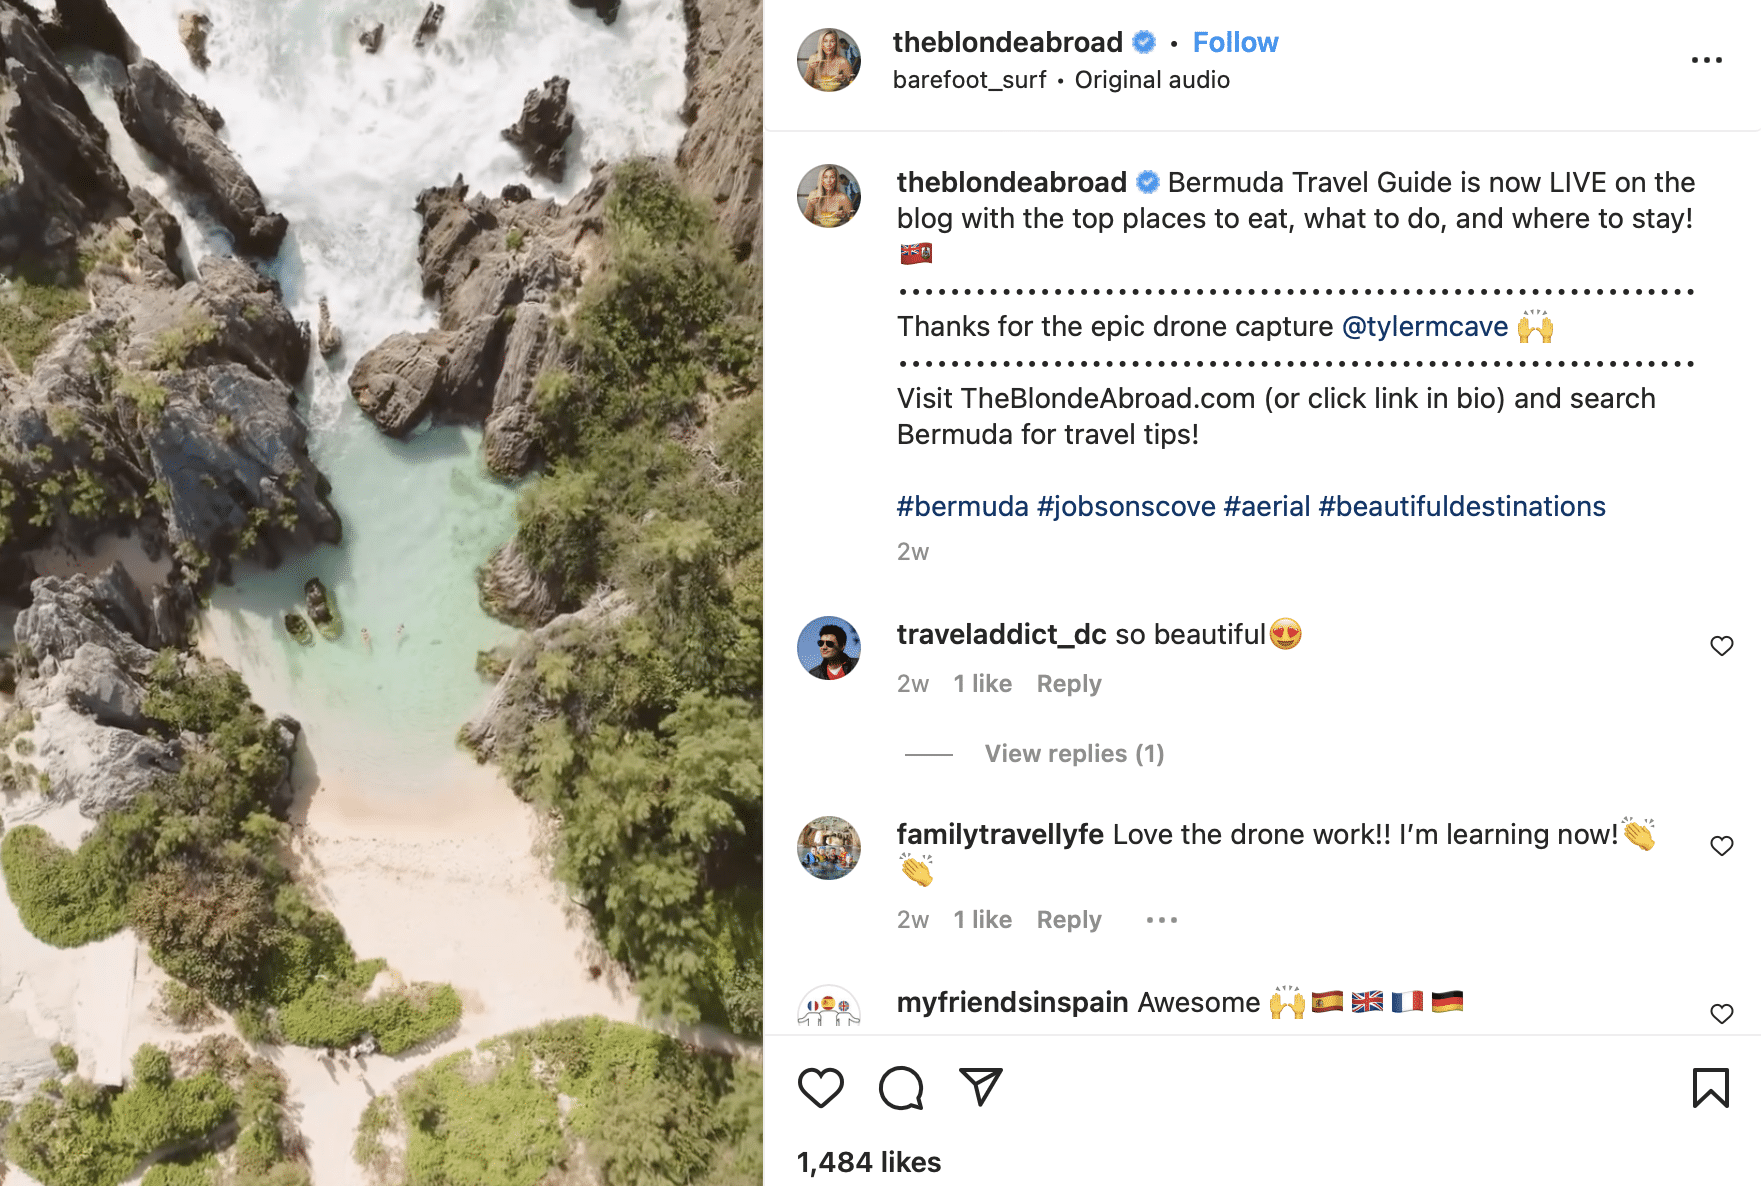Open the comment bubble icon
Screen dimensions: 1761x1186
(x=901, y=1088)
